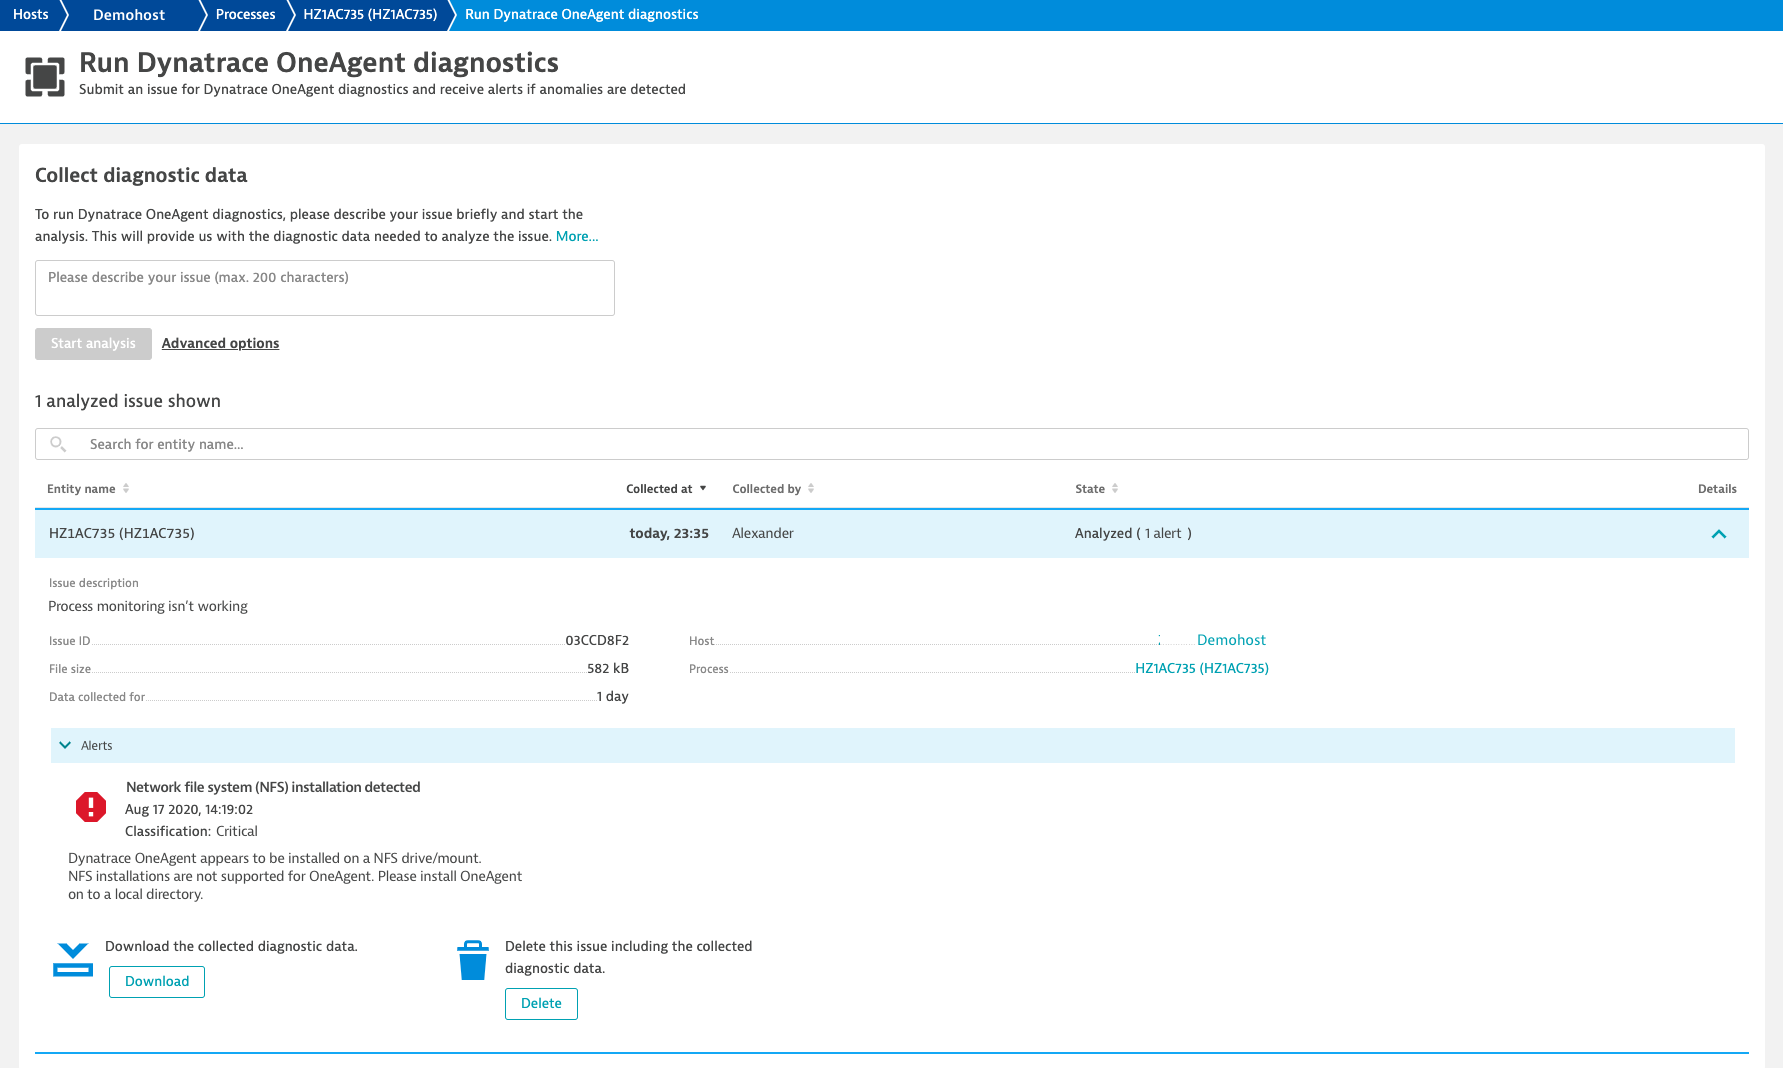Sort by Collected at column arrow
The height and width of the screenshot is (1068, 1783).
(703, 489)
